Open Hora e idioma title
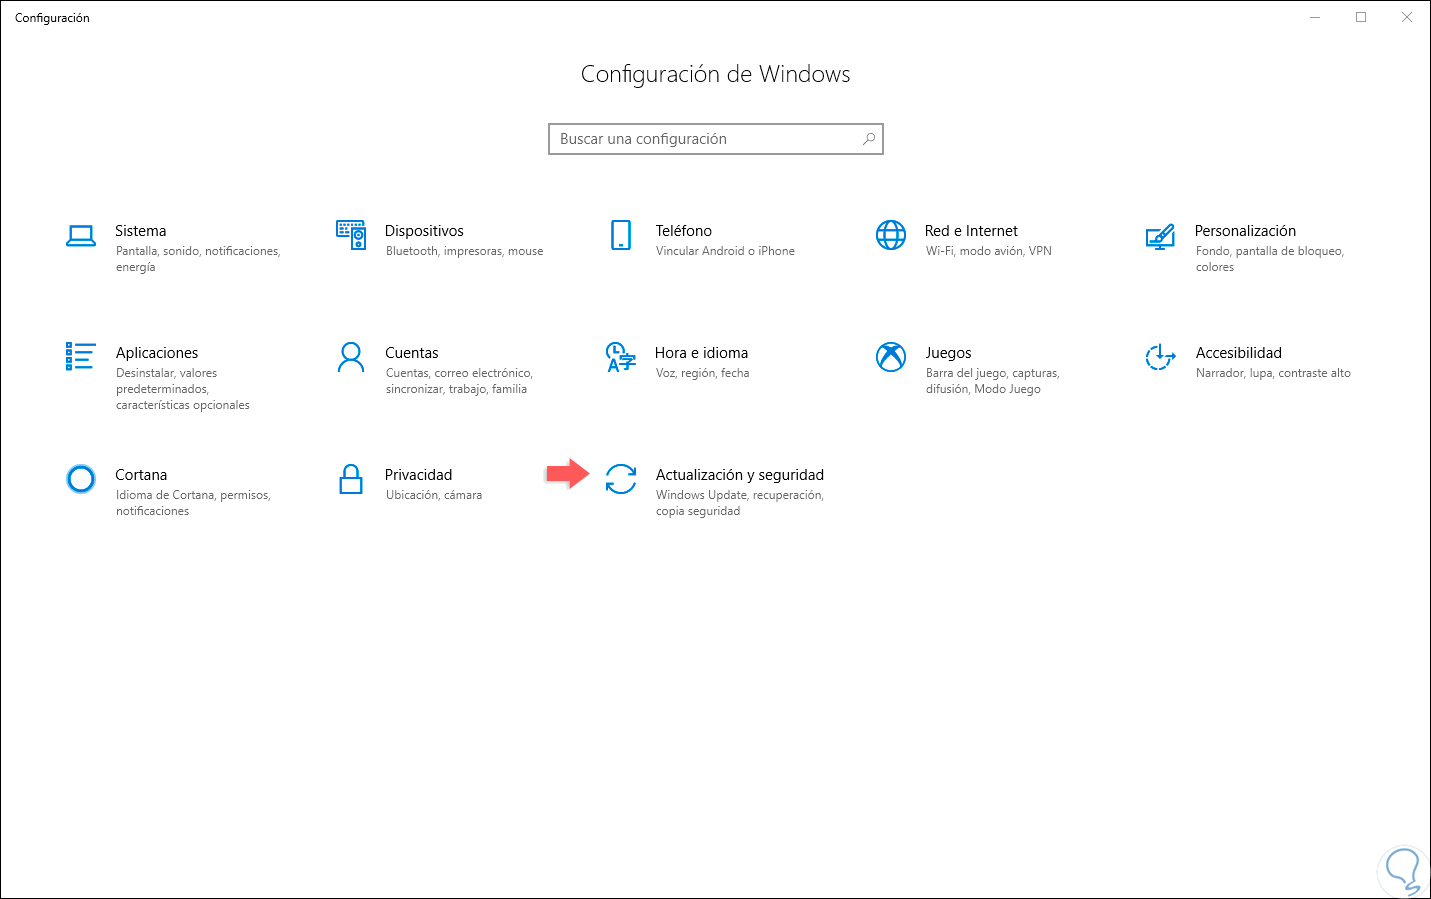Screen dimensions: 1431x899 [x=702, y=353]
